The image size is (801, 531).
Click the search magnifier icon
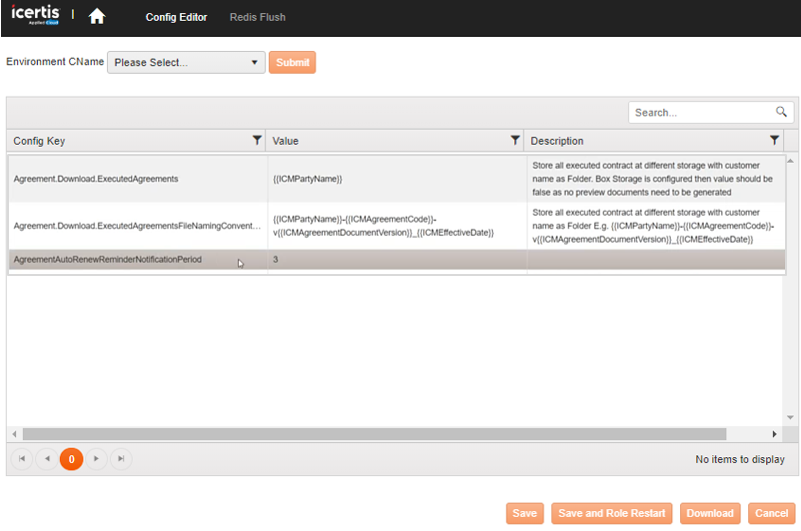click(x=782, y=112)
